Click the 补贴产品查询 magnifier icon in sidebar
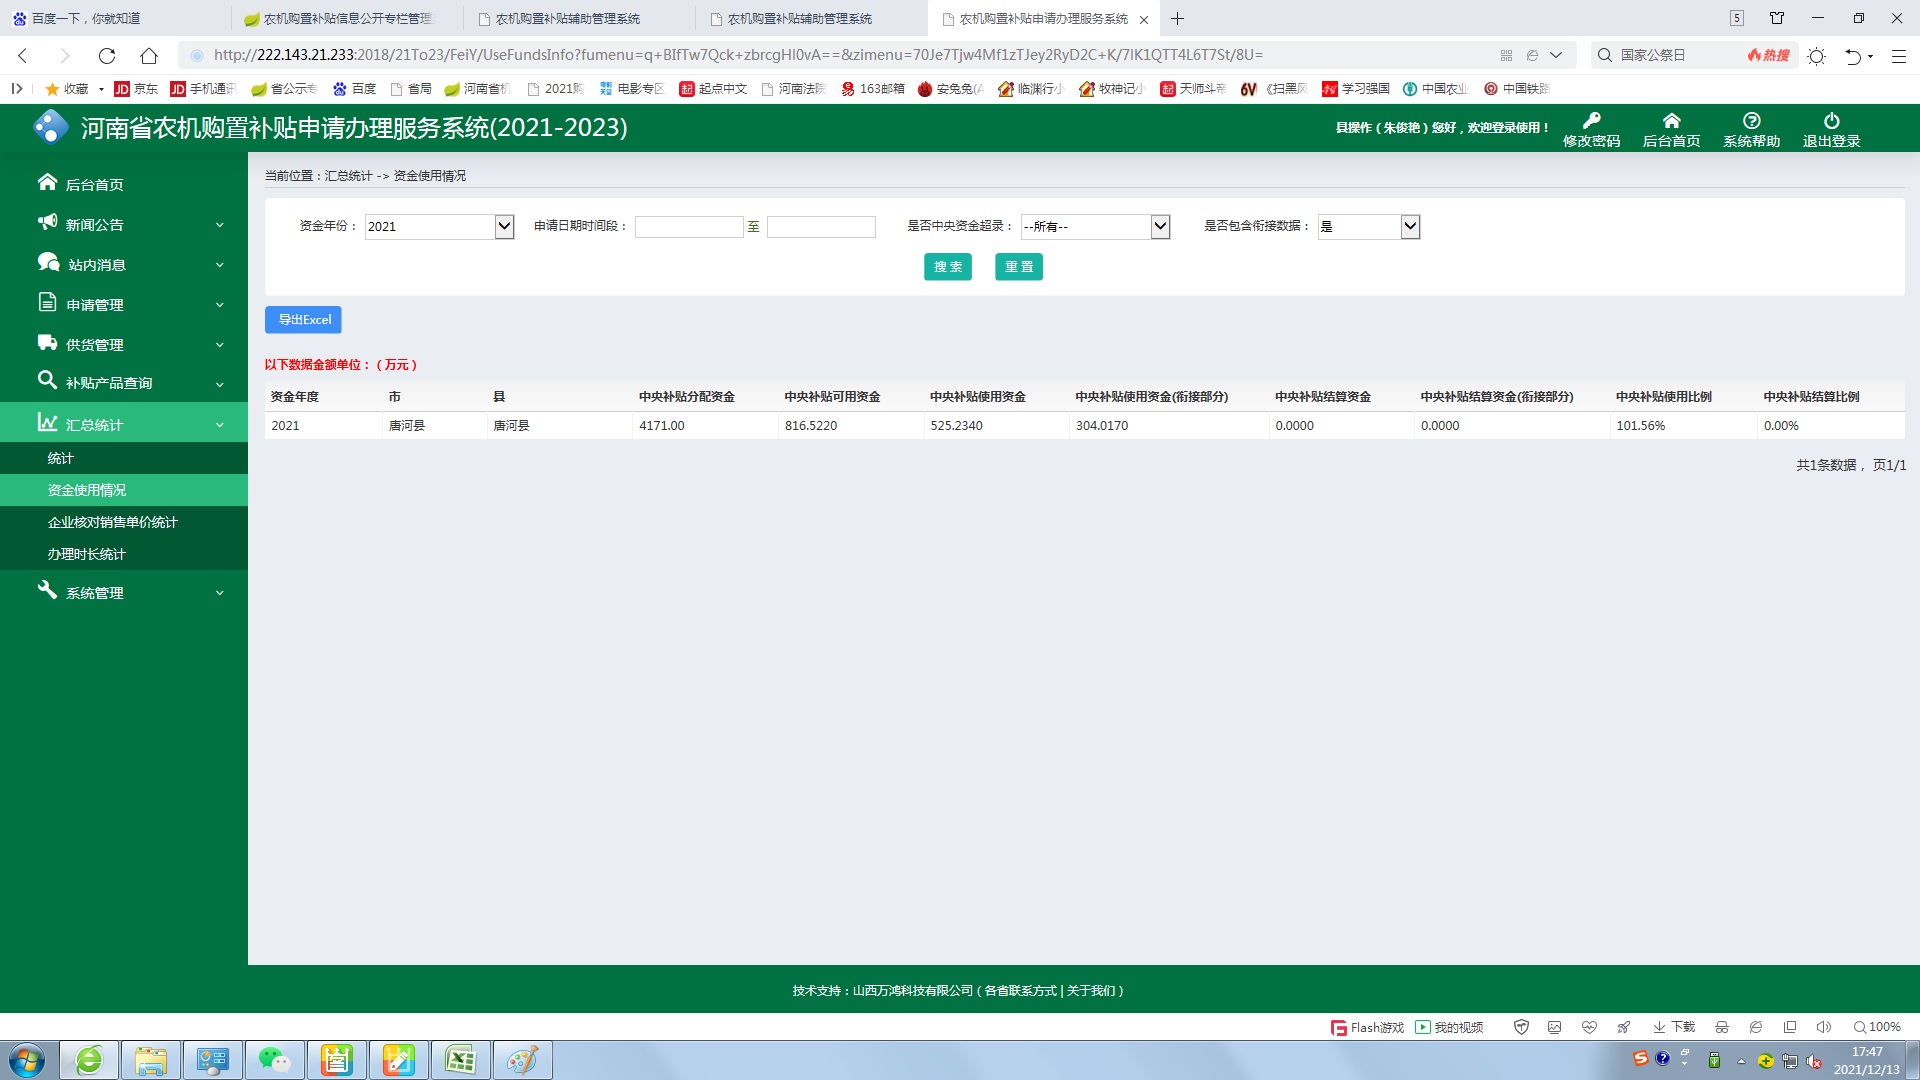Image resolution: width=1920 pixels, height=1080 pixels. pyautogui.click(x=47, y=380)
